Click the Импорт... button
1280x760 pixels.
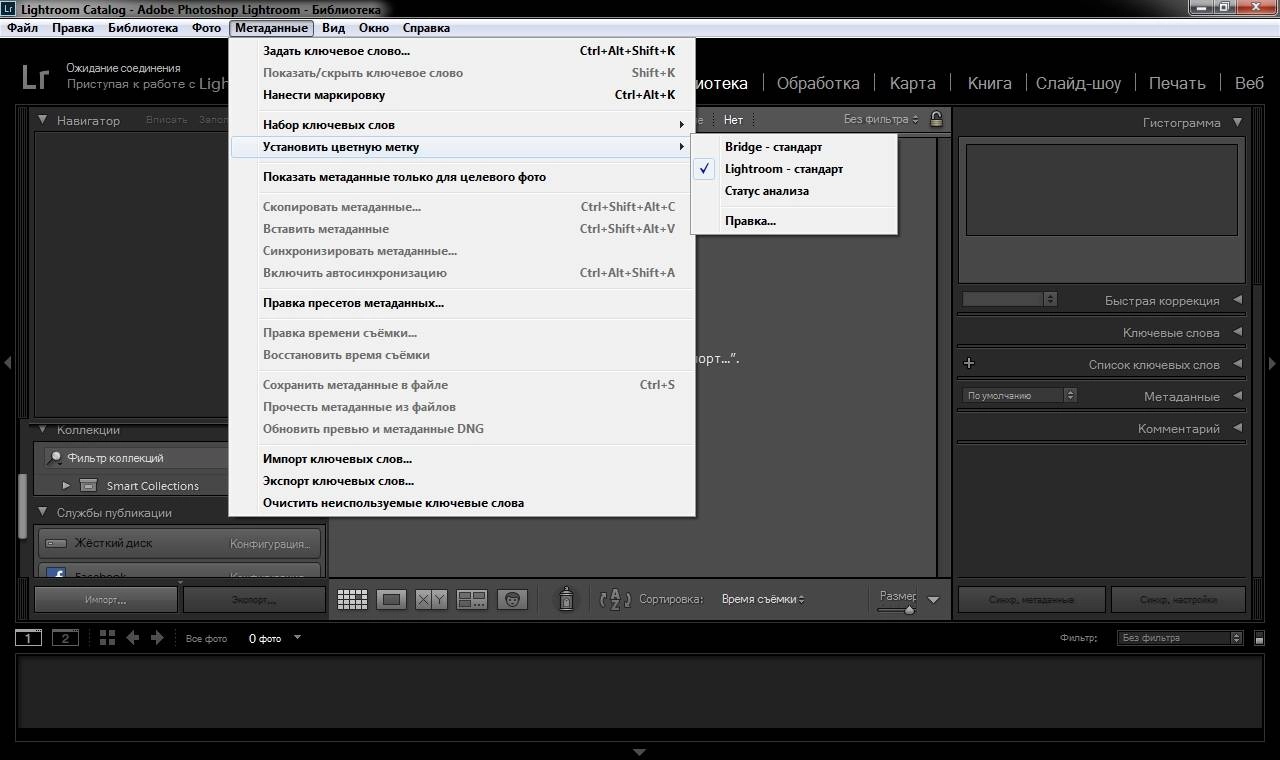tap(106, 600)
